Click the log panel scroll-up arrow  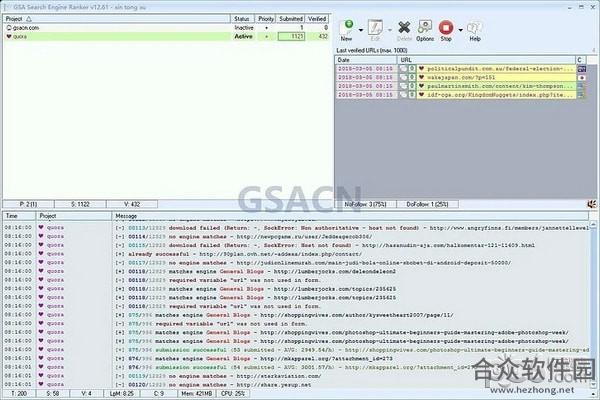click(593, 224)
